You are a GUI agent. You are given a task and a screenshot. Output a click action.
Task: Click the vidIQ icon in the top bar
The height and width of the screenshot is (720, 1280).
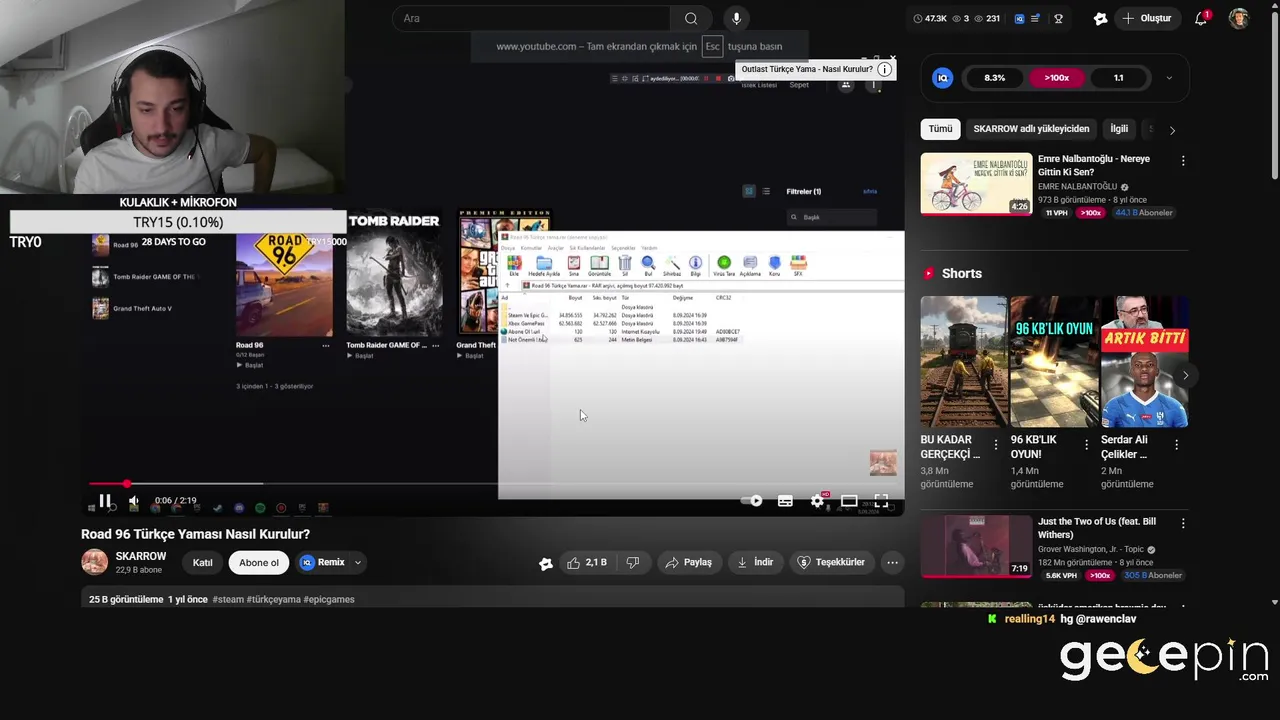point(1019,18)
